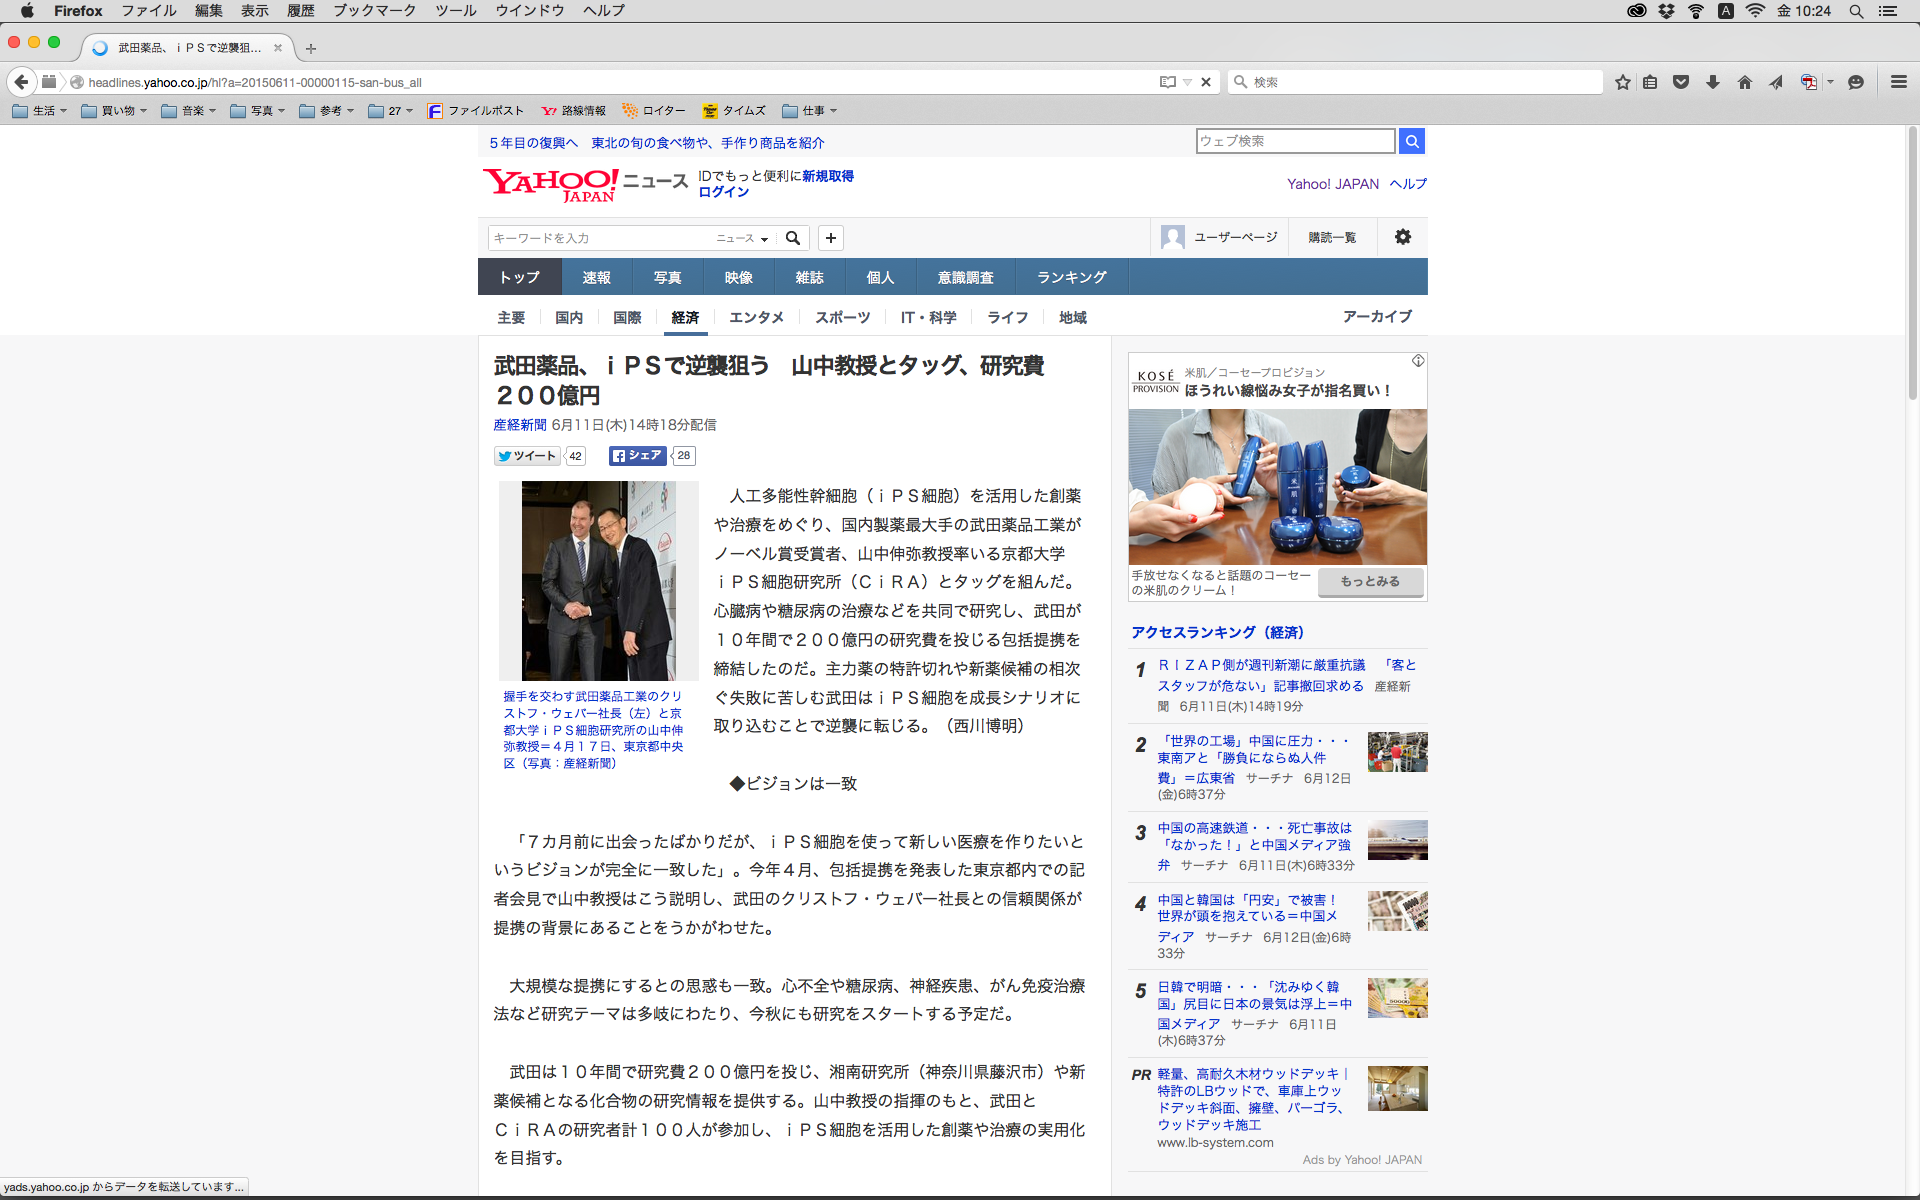The image size is (1920, 1200).
Task: Enable reader view book icon
Action: point(1167,82)
